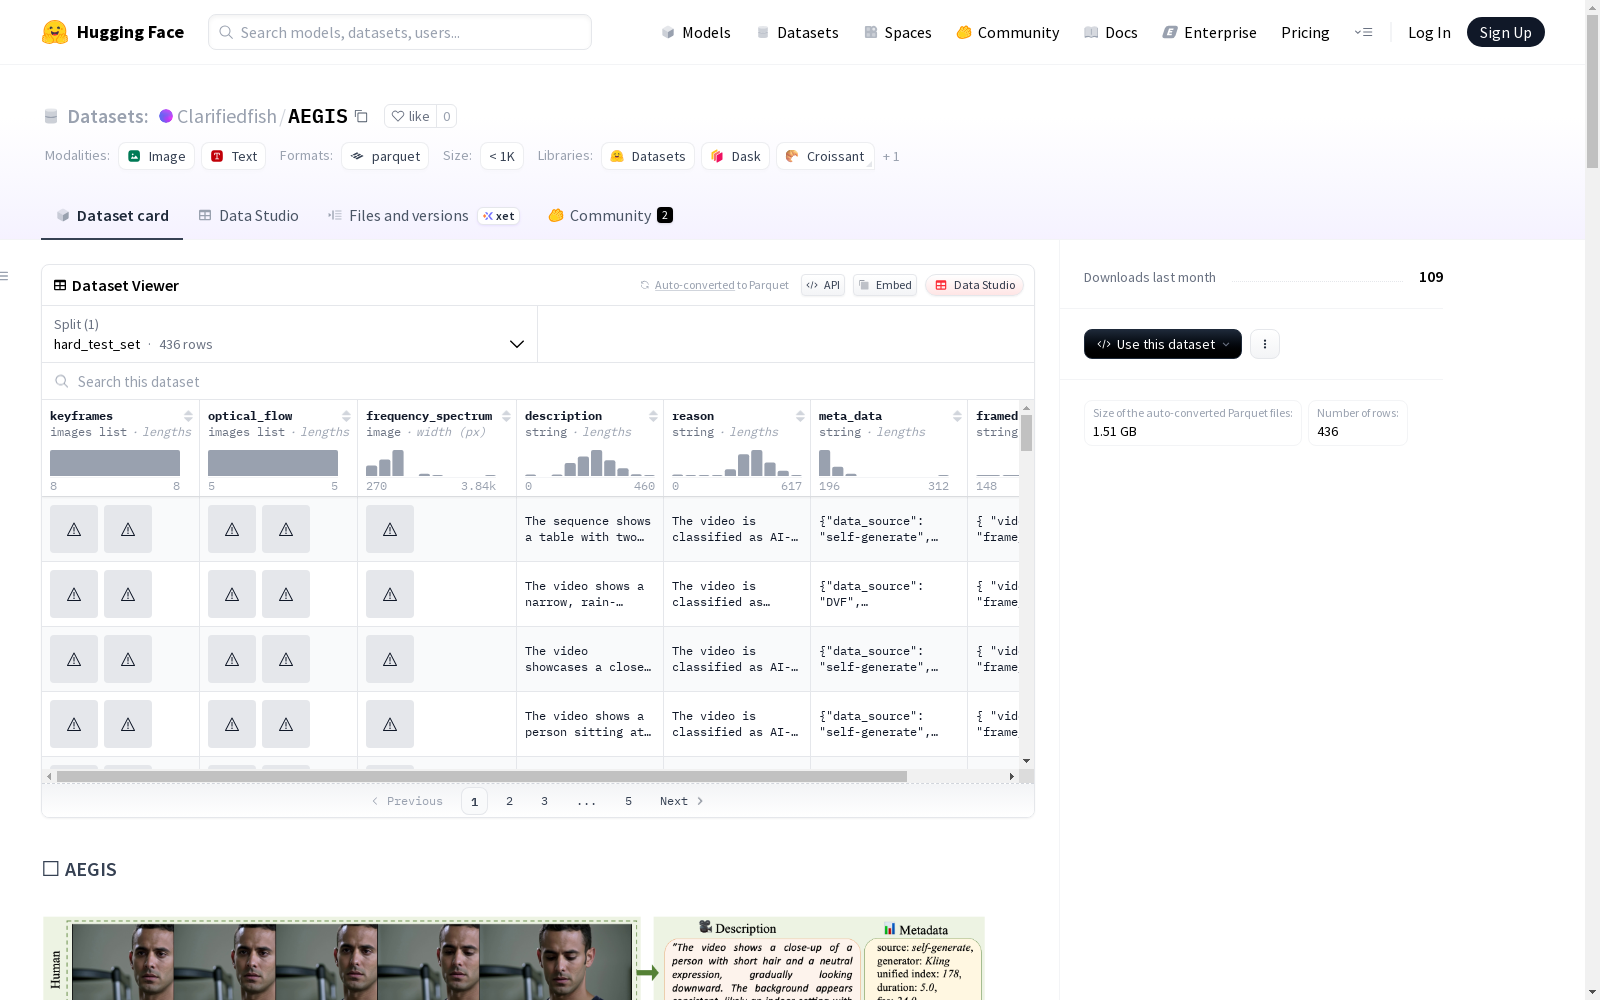Click the Embed button

coord(885,285)
